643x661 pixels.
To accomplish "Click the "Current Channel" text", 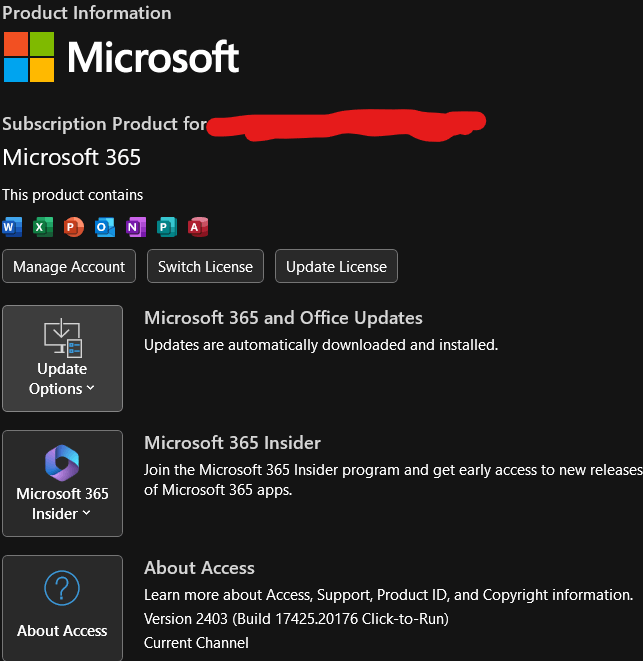I will point(196,643).
